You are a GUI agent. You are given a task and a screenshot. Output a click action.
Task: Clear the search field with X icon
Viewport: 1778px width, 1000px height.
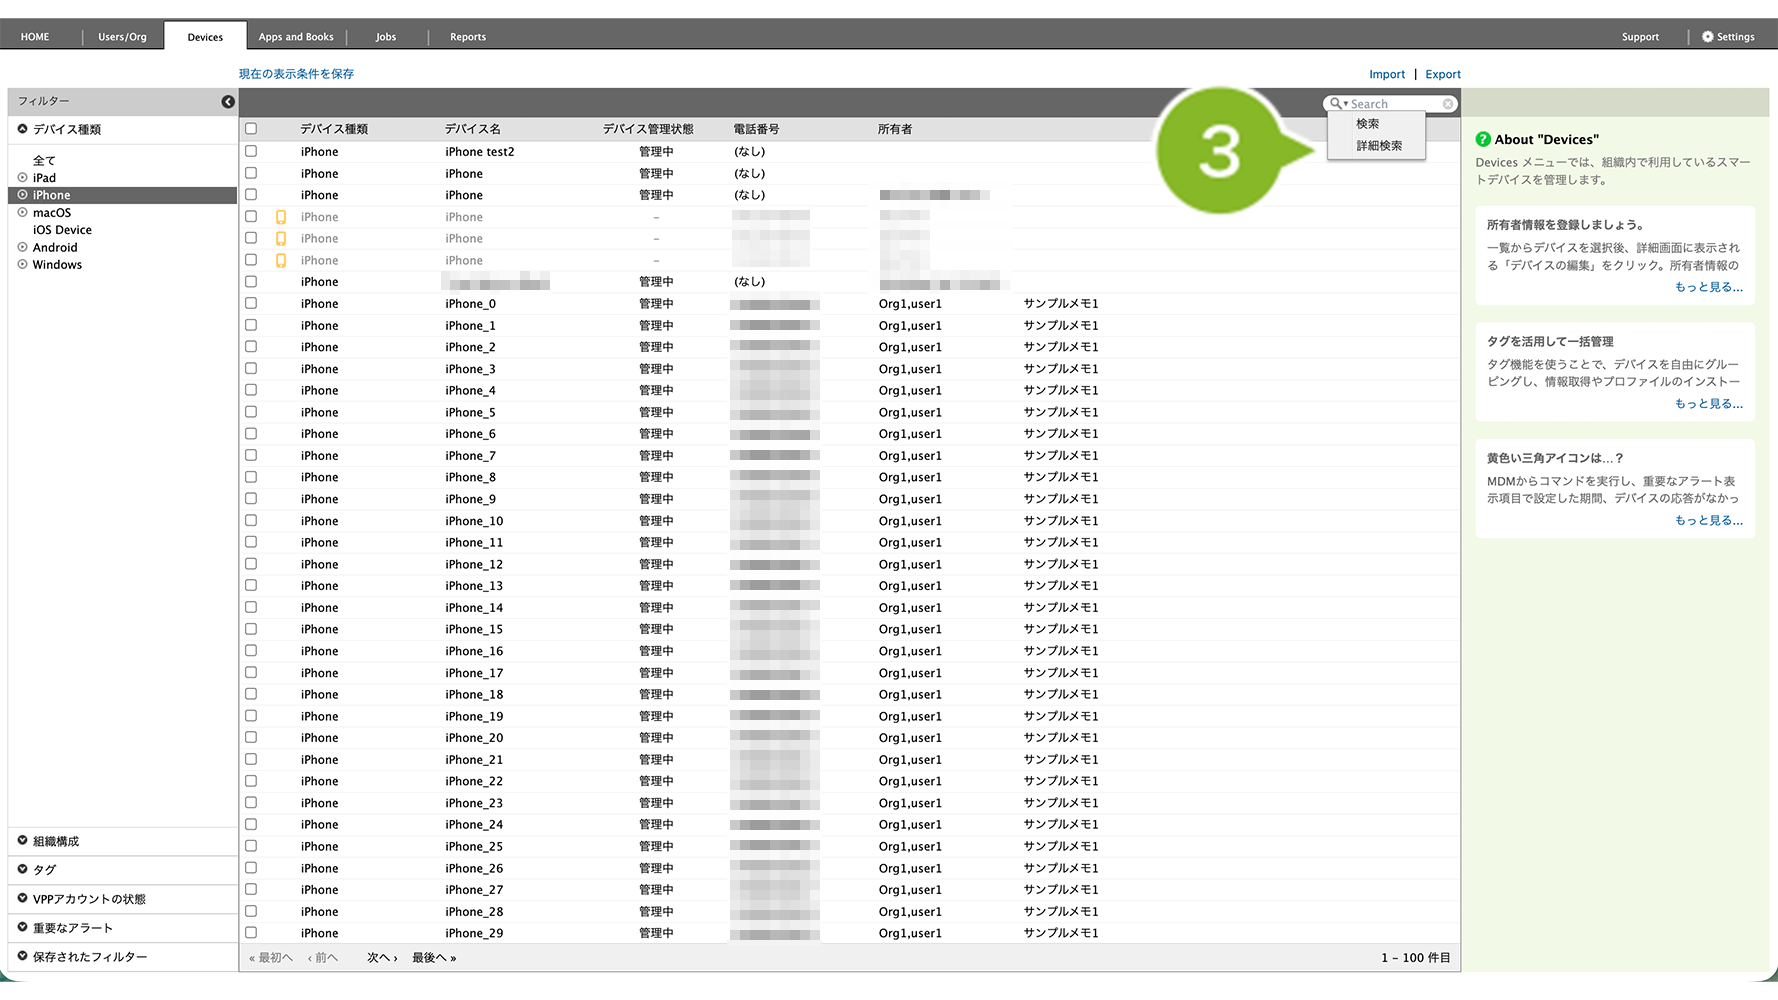click(1447, 104)
